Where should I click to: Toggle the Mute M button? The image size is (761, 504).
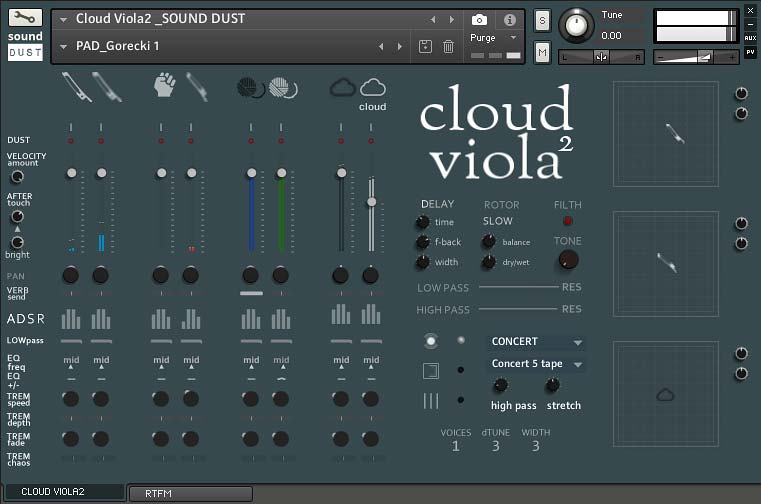click(x=542, y=51)
